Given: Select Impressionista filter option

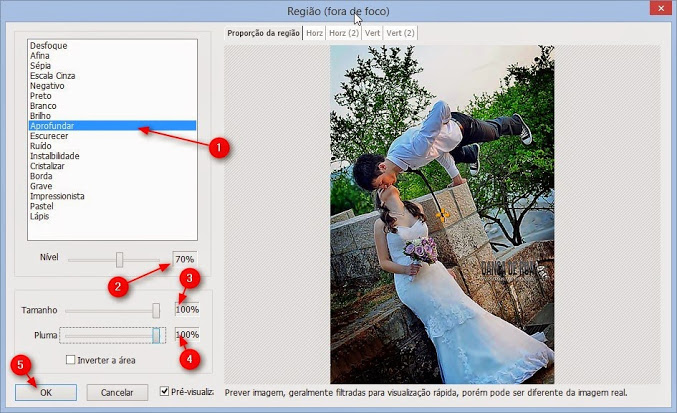Looking at the screenshot, I should click(x=58, y=196).
